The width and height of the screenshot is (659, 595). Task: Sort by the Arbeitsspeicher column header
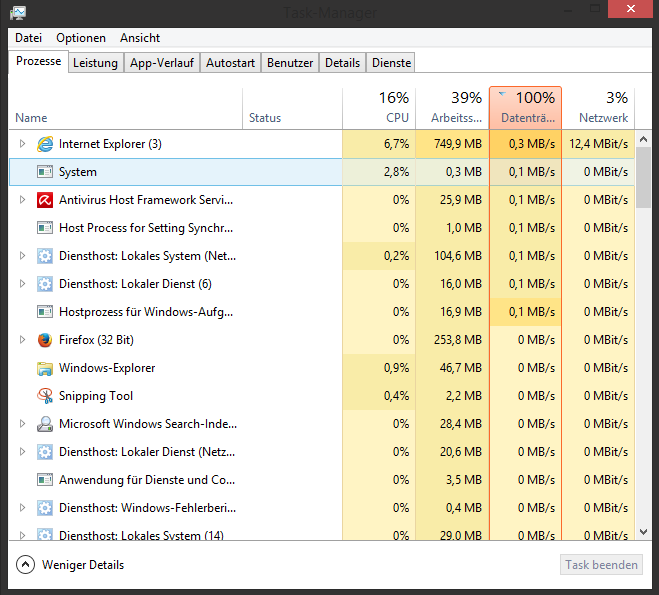453,108
